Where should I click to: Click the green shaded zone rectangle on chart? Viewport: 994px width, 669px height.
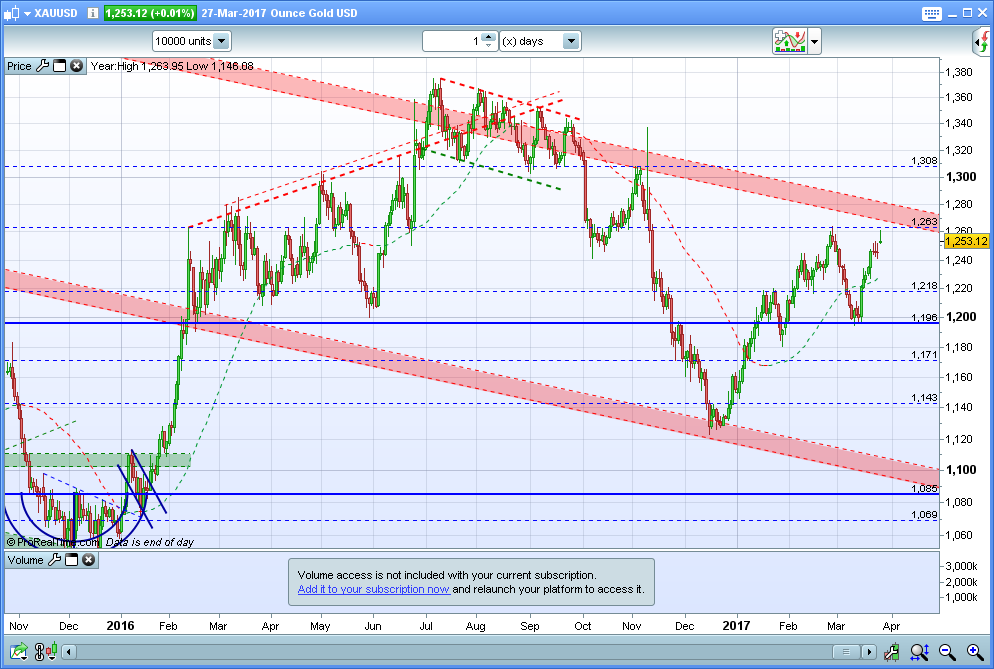tap(98, 460)
